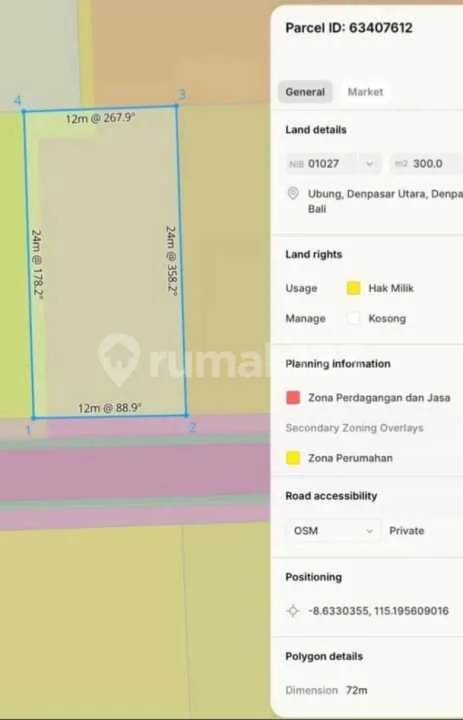Click the Private road access value
The width and height of the screenshot is (463, 720).
[x=407, y=531]
